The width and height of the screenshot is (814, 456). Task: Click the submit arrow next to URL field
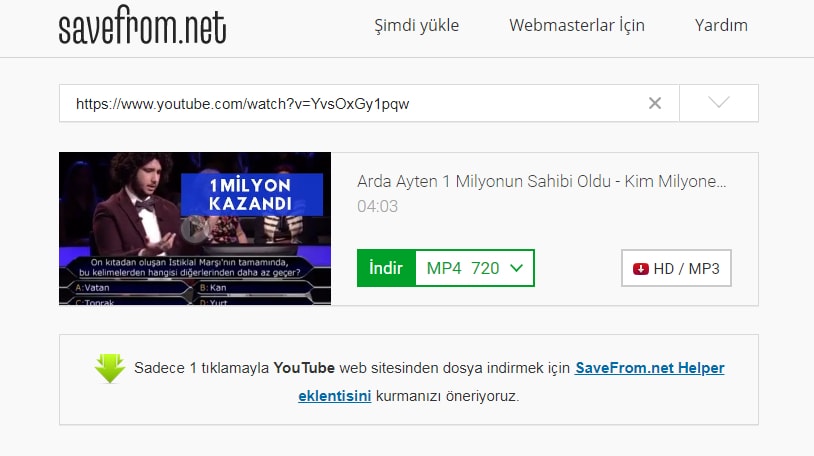click(x=718, y=103)
